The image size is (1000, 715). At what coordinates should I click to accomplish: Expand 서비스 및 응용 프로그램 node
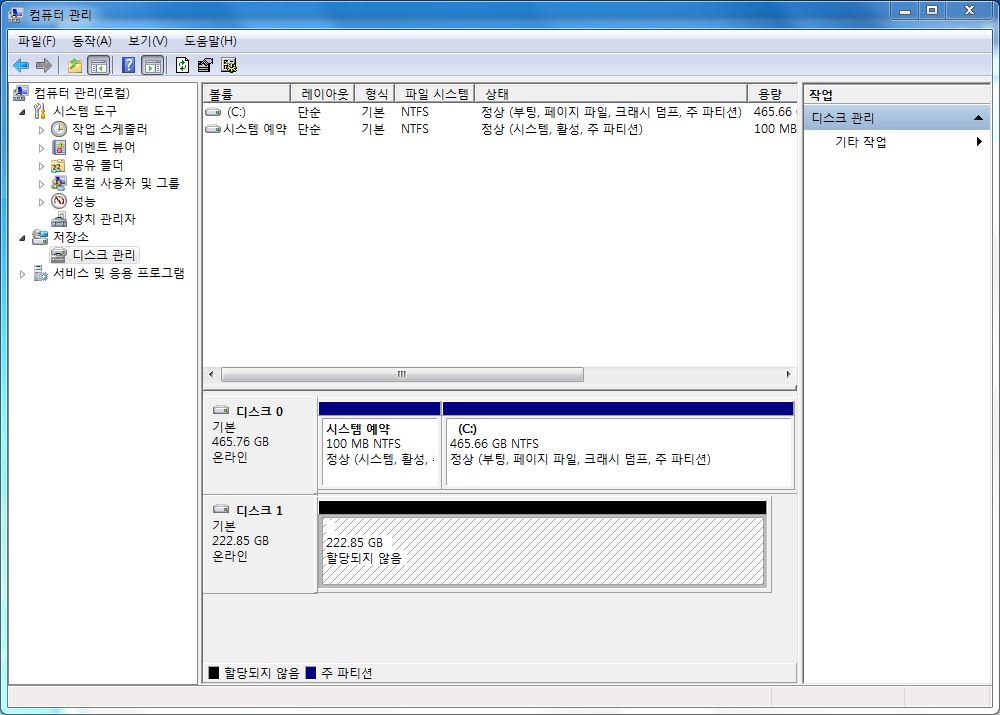pyautogui.click(x=23, y=274)
